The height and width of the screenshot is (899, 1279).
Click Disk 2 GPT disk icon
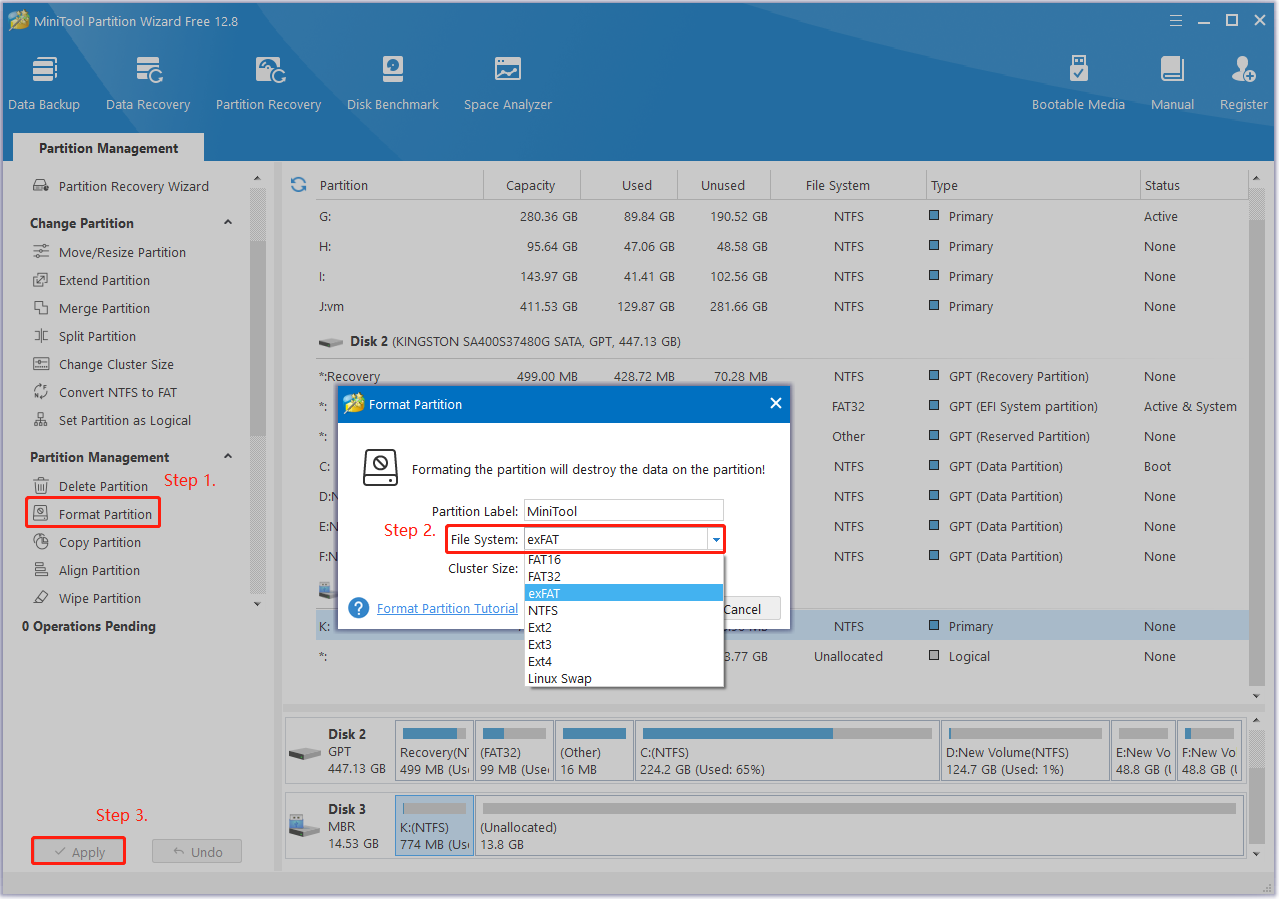(303, 751)
